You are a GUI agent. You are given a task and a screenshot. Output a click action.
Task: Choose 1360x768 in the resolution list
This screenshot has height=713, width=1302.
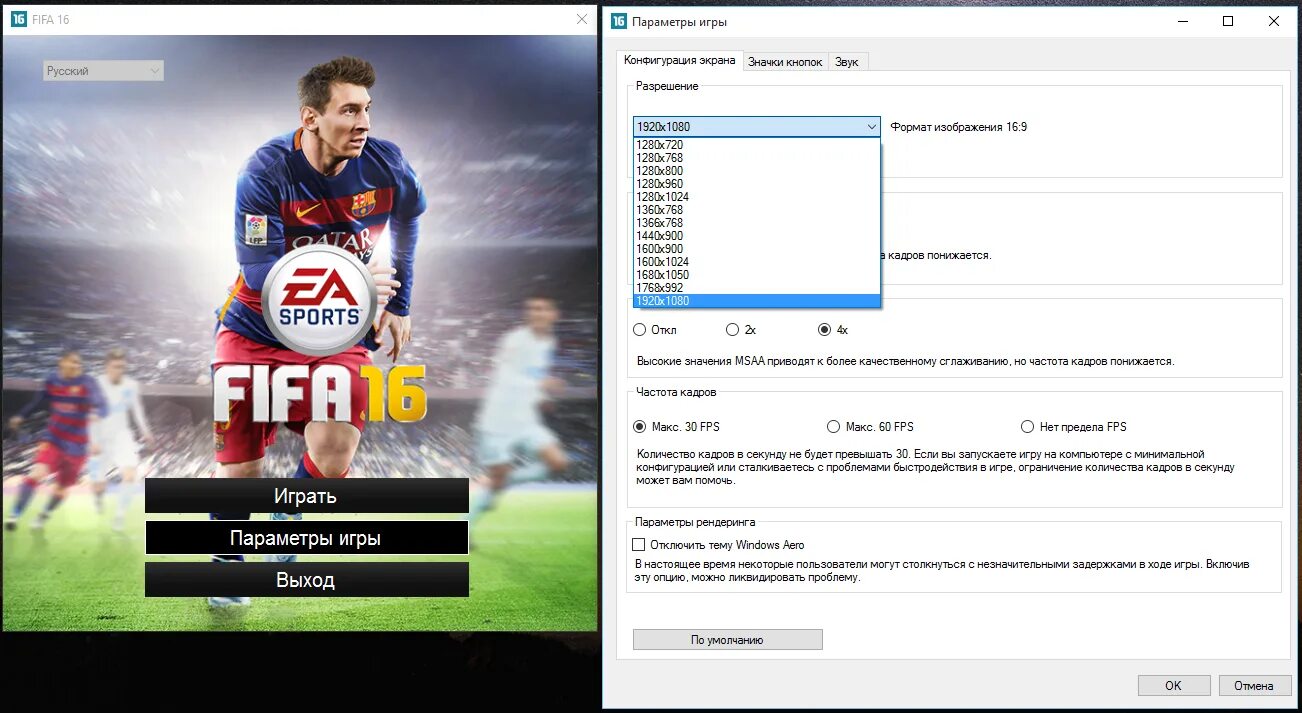[x=757, y=210]
